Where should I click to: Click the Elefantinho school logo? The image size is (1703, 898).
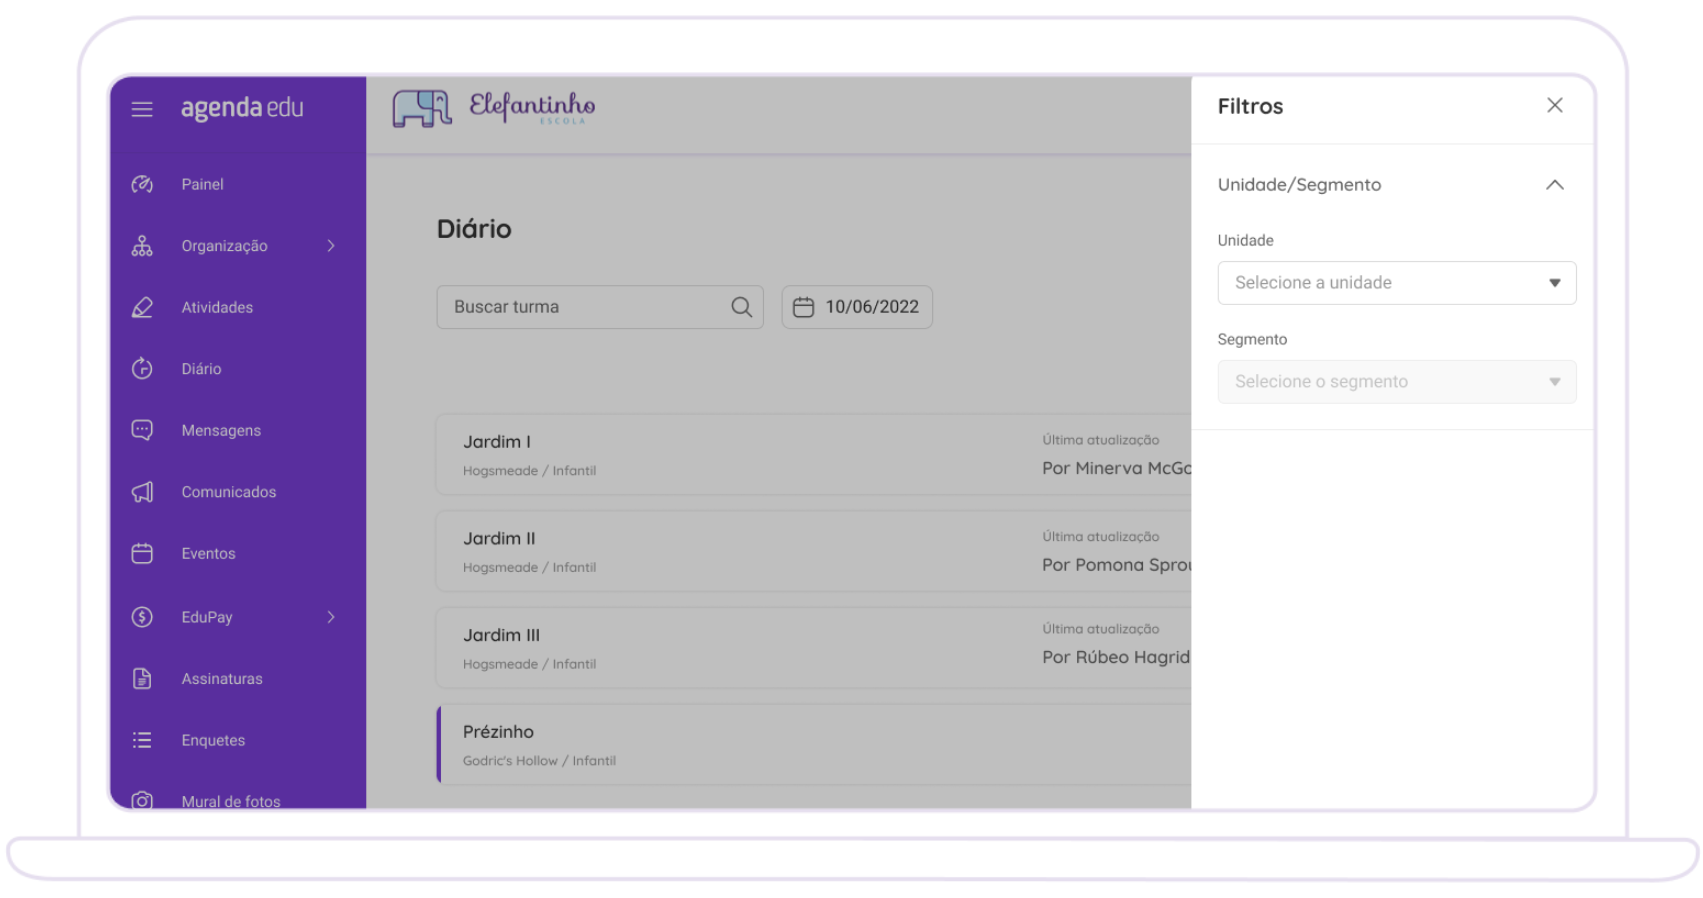pyautogui.click(x=494, y=108)
